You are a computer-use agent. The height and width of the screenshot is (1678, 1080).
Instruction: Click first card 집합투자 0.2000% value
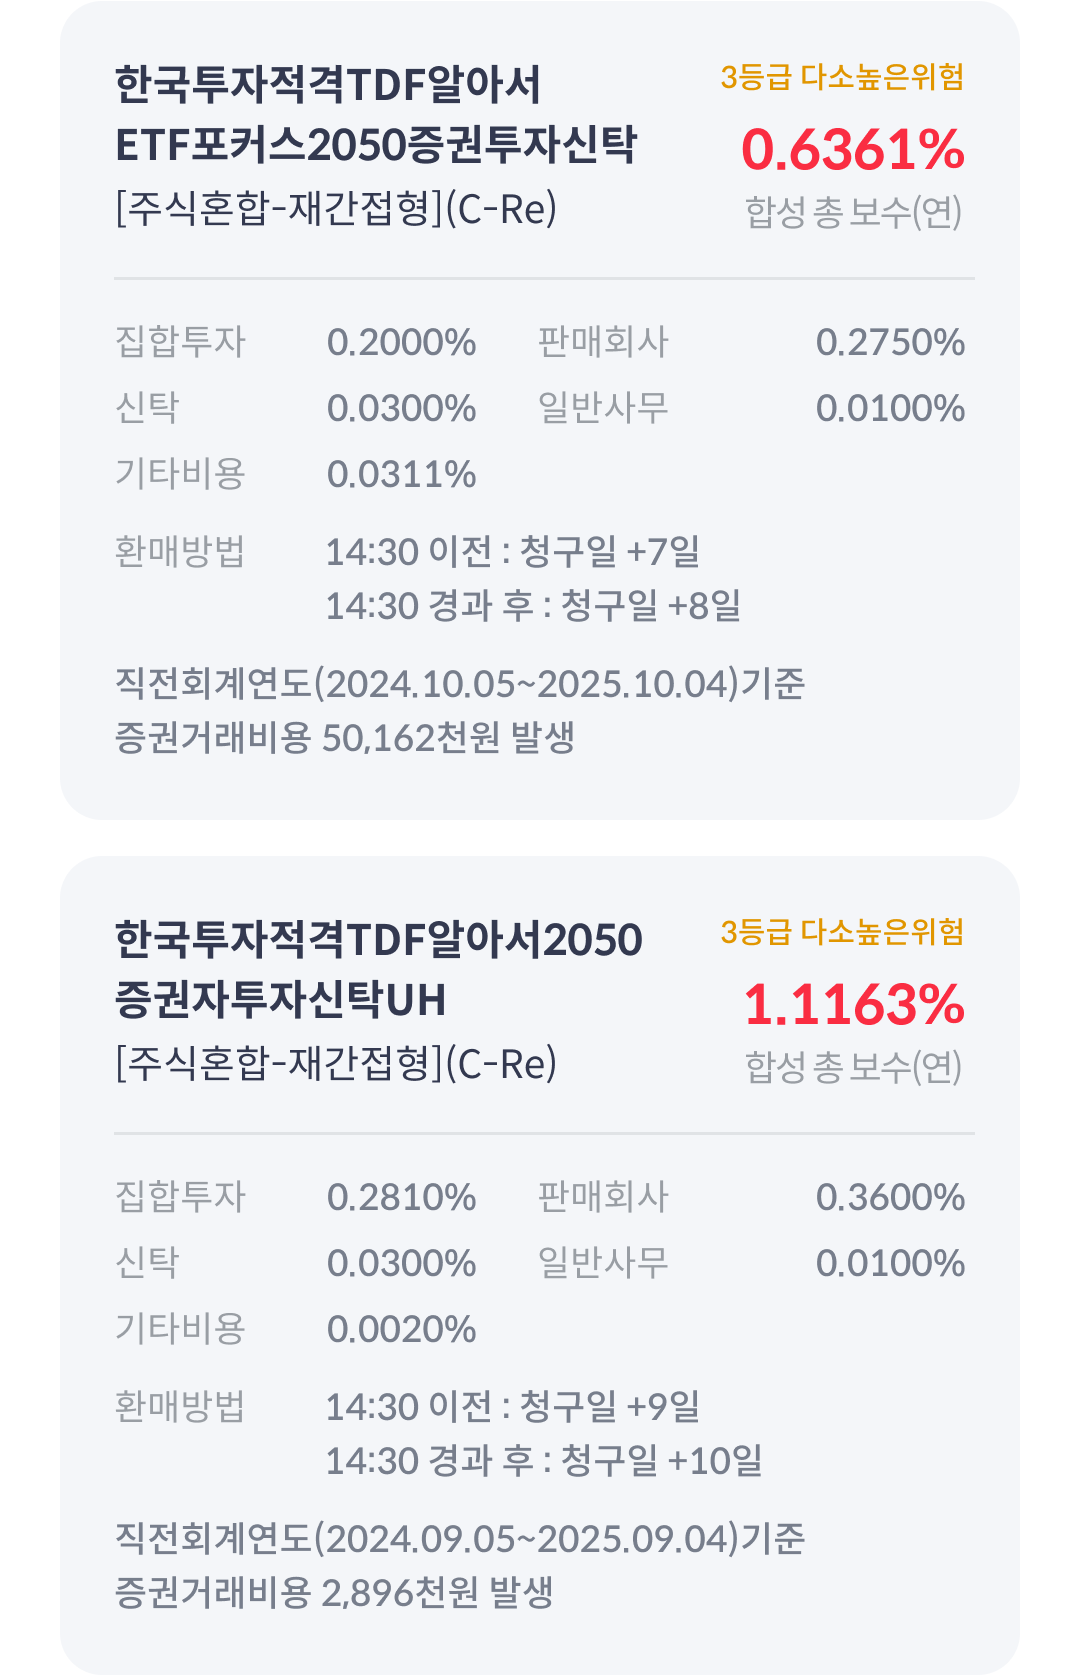coord(402,342)
